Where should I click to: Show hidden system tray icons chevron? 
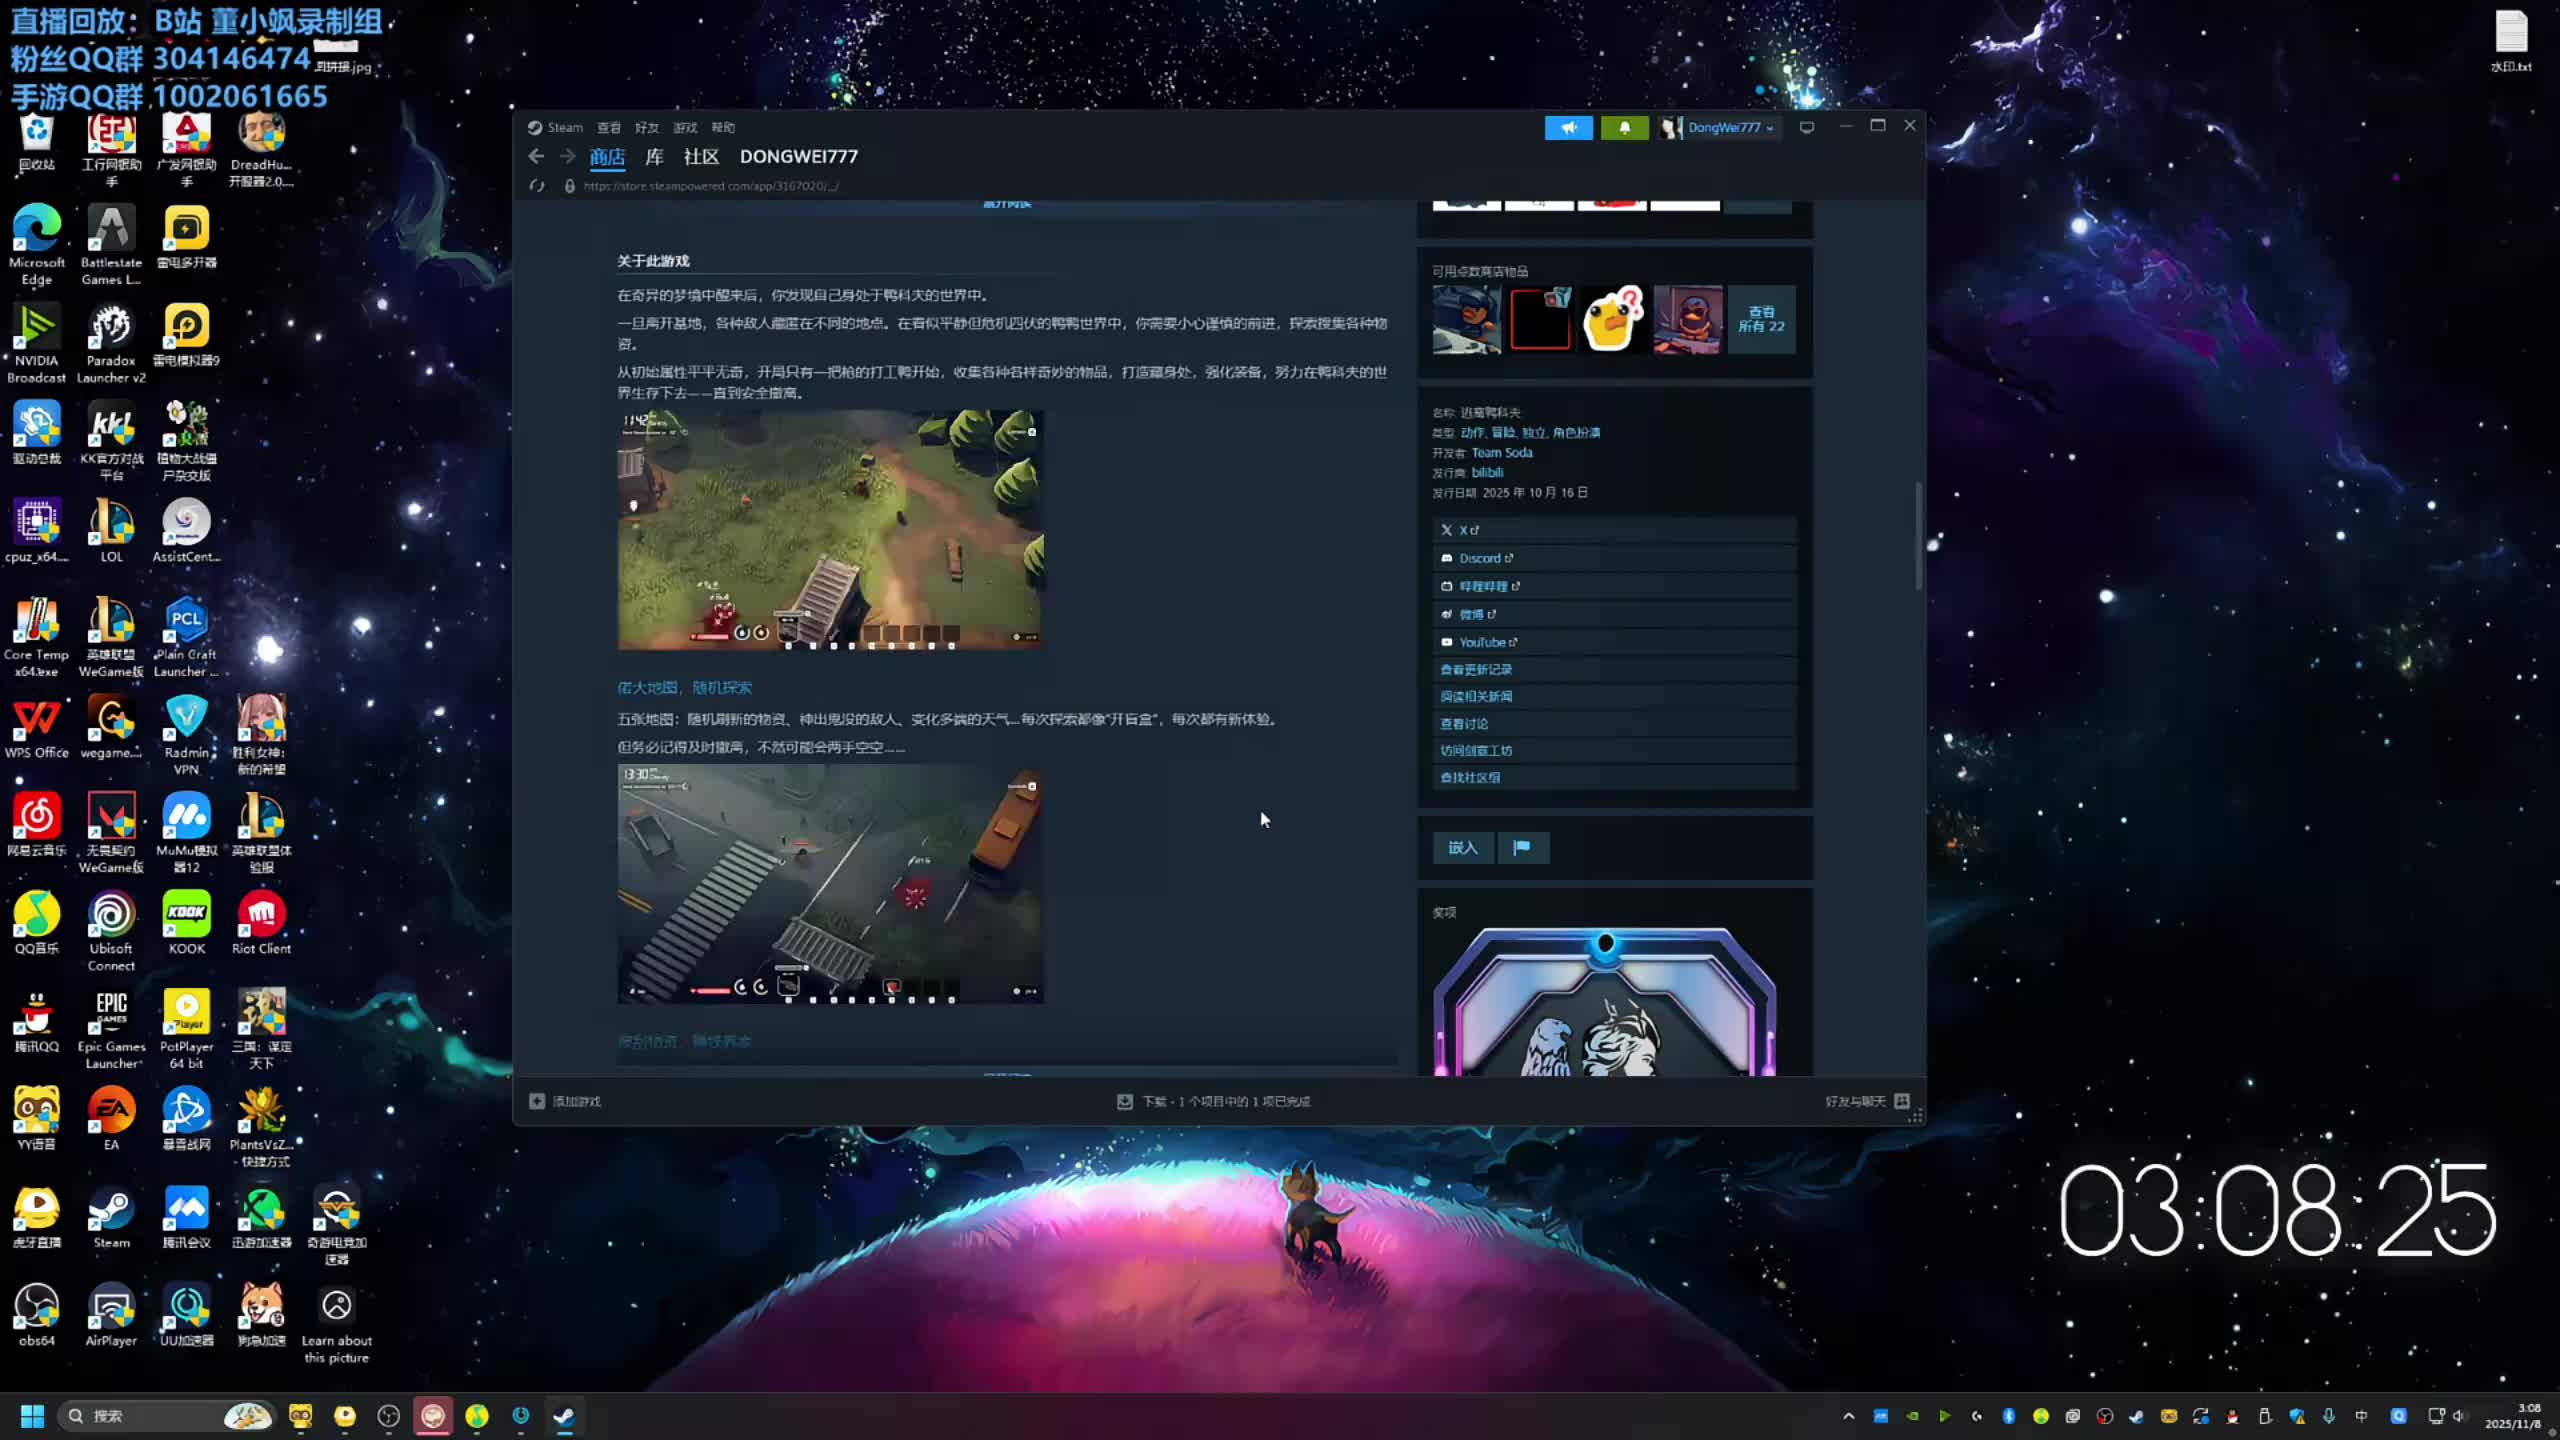click(x=1848, y=1416)
